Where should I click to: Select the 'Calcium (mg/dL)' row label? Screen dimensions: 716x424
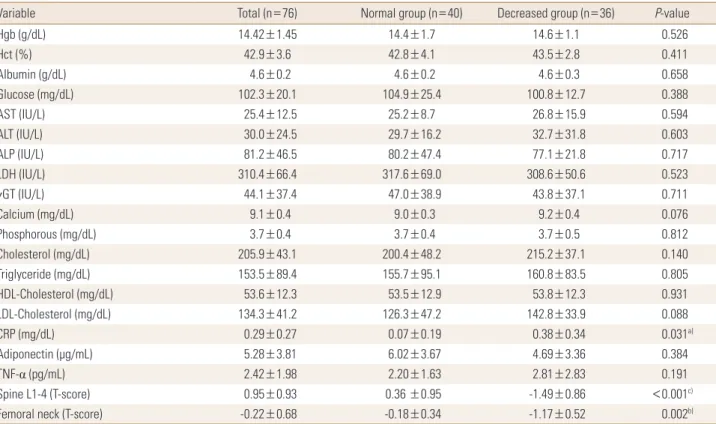pos(37,214)
